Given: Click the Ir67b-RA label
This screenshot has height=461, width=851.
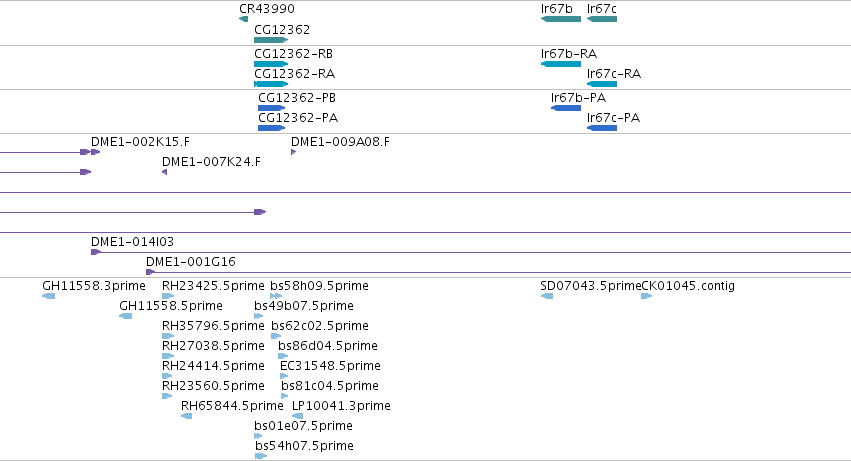Looking at the screenshot, I should [569, 54].
